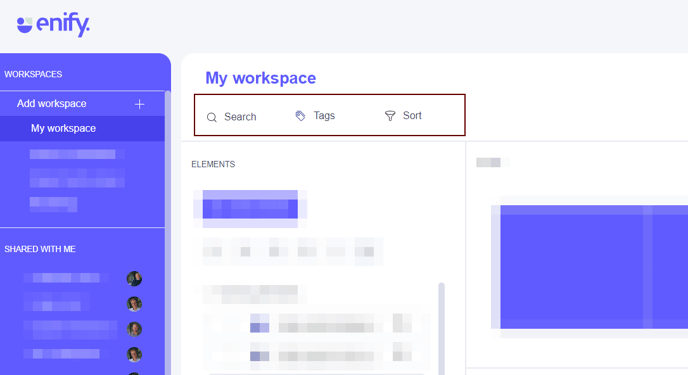Open My workspace in sidebar
The height and width of the screenshot is (375, 688).
click(82, 129)
